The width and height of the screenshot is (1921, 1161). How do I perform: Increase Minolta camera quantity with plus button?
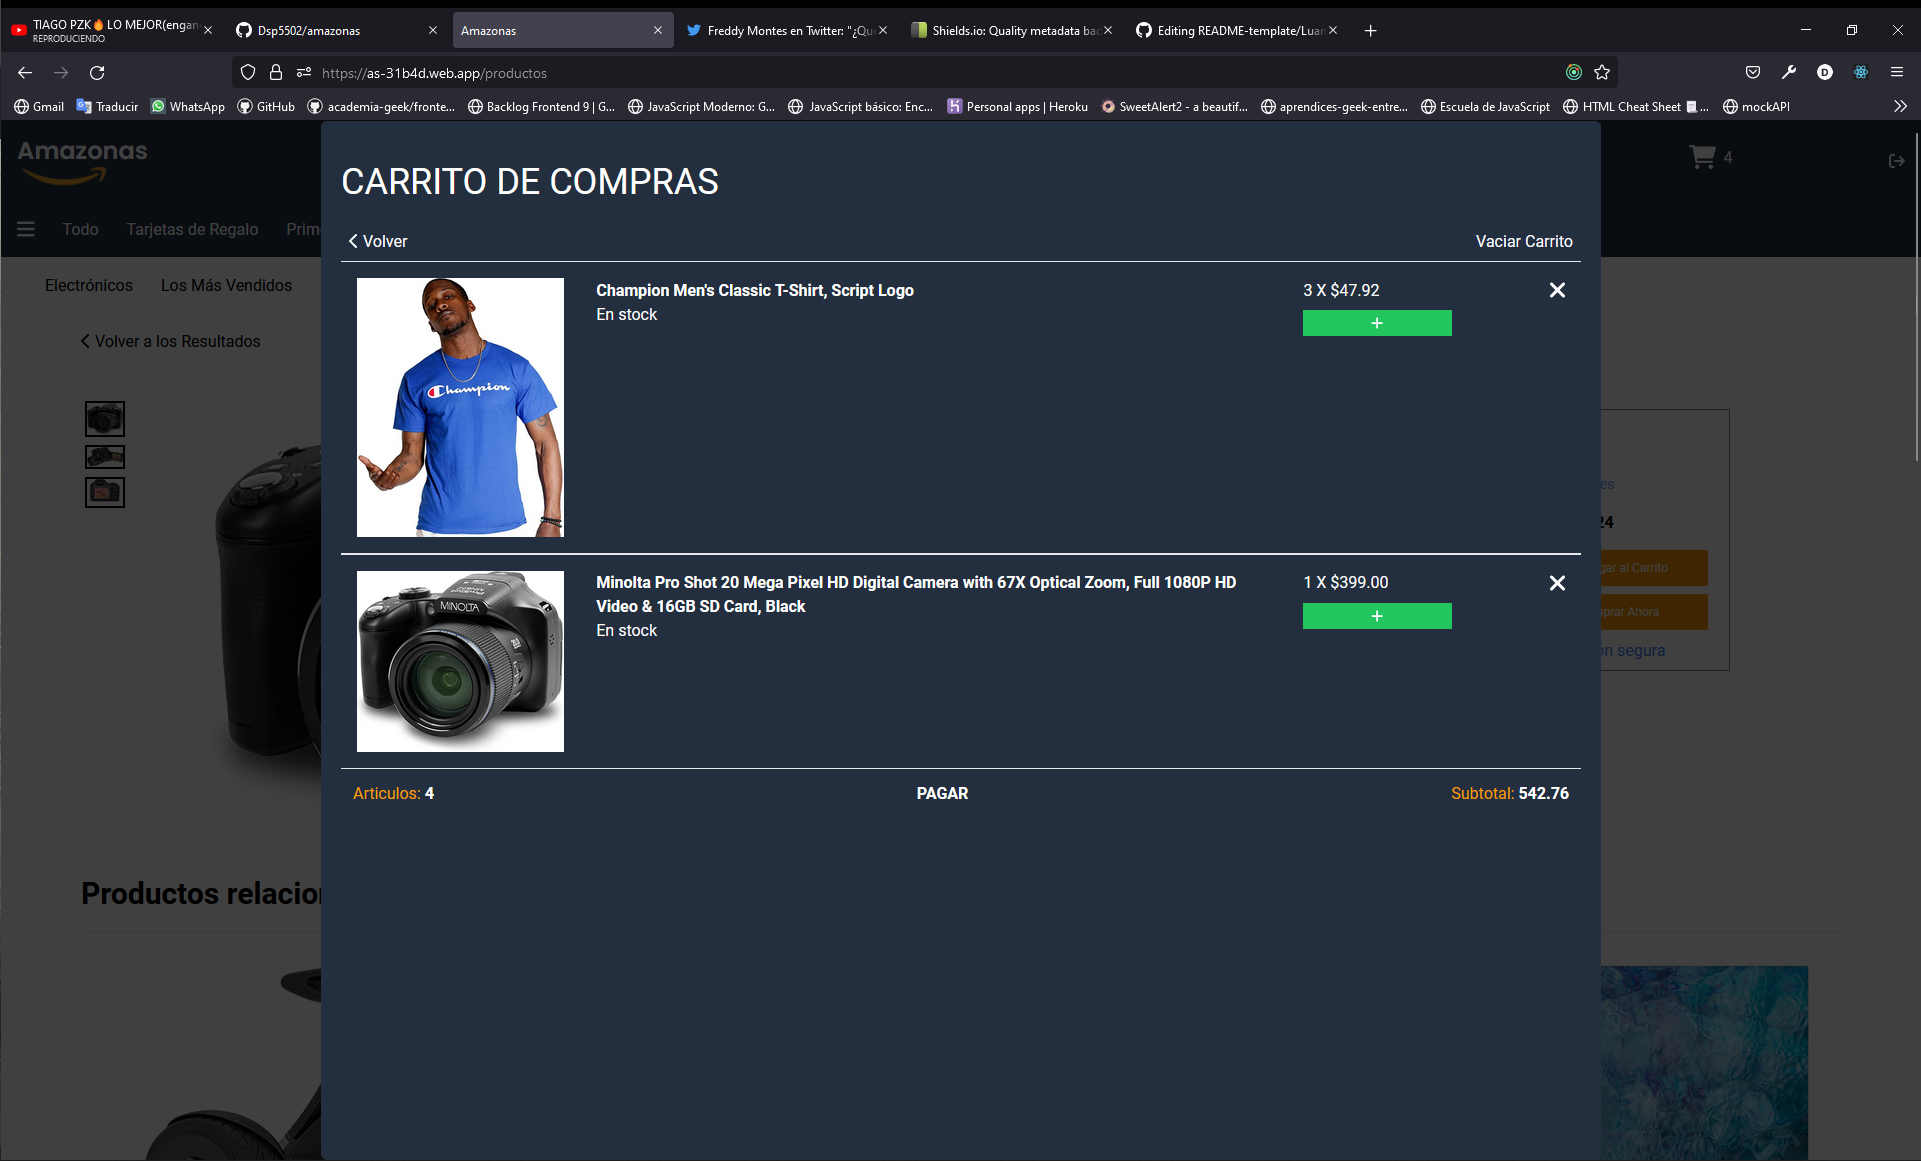point(1376,616)
